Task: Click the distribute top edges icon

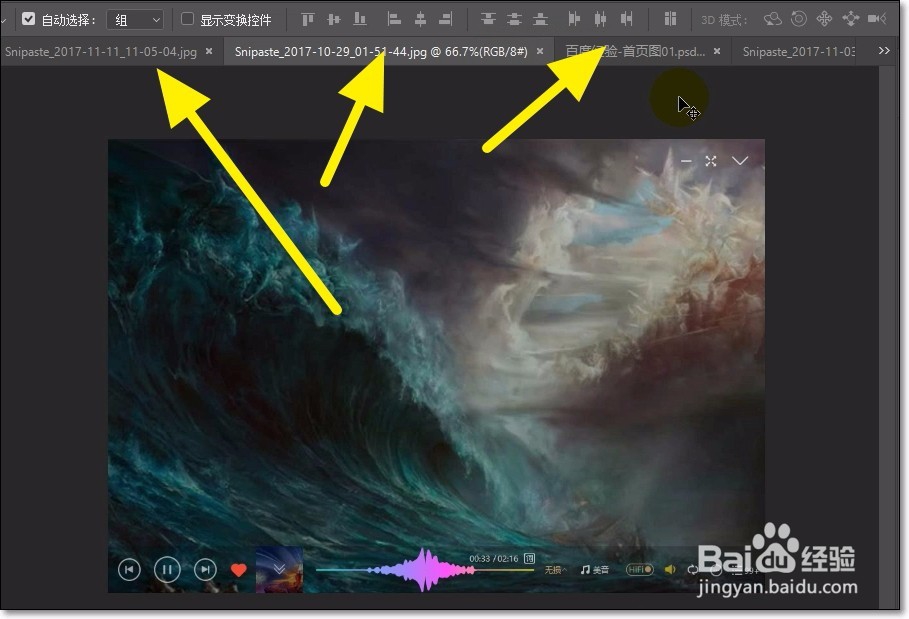Action: coord(488,20)
